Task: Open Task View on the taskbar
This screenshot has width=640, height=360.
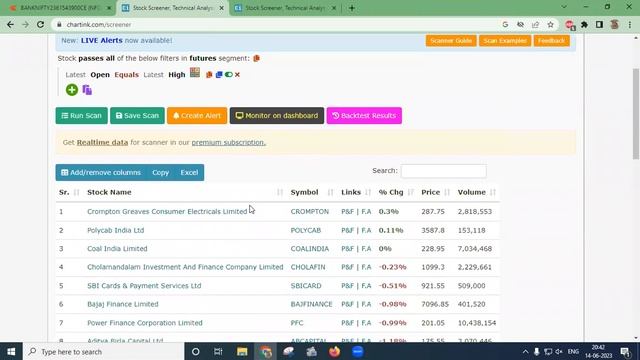Action: coord(218,351)
